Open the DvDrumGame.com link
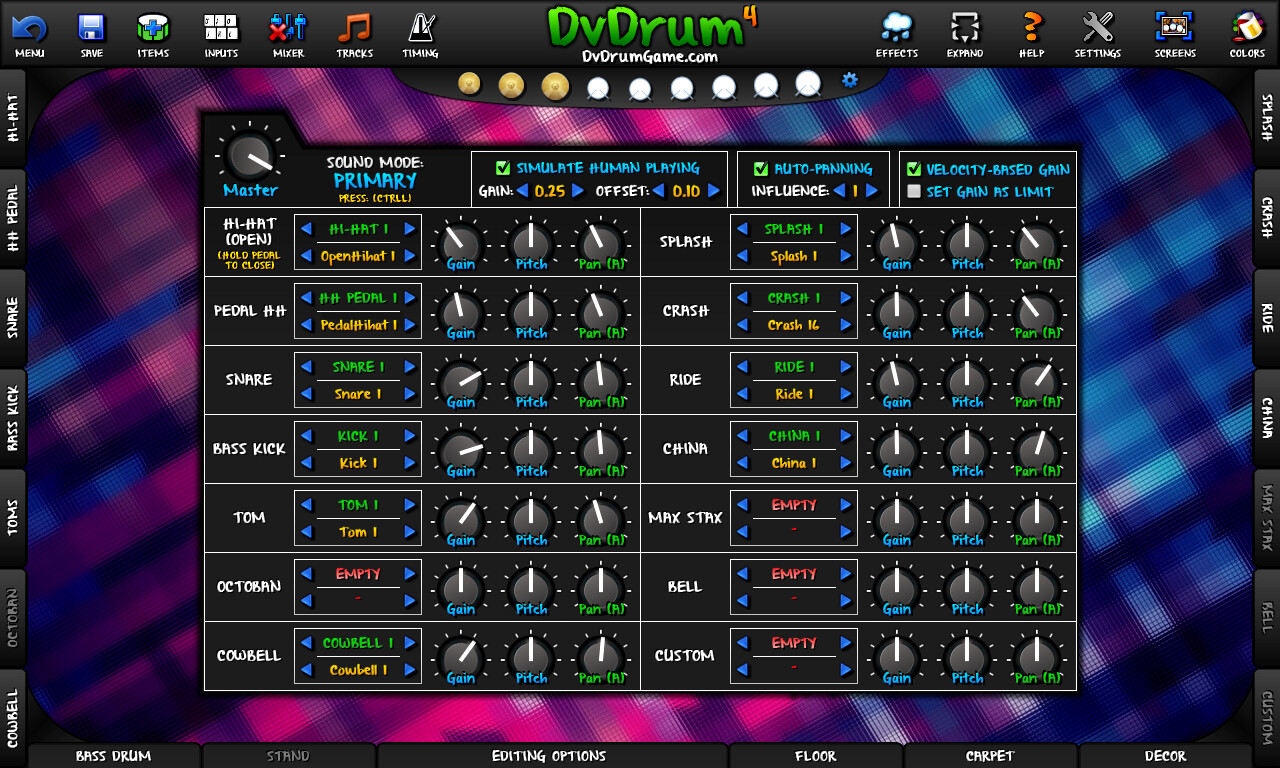 650,57
